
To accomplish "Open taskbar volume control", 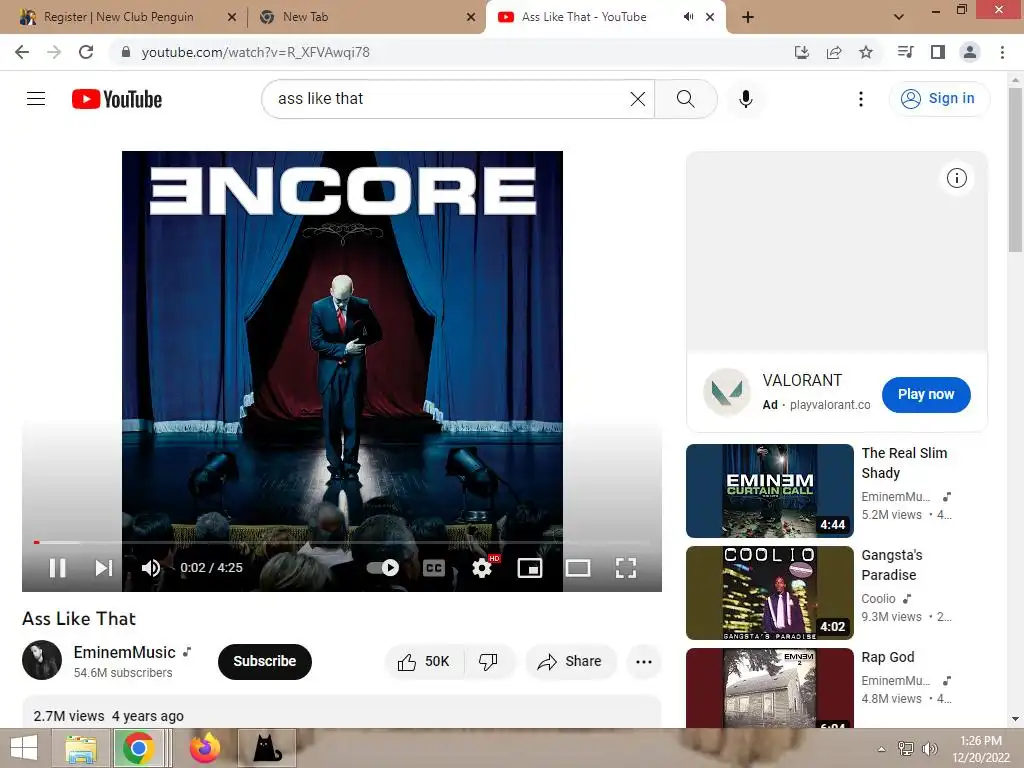I will (x=929, y=749).
